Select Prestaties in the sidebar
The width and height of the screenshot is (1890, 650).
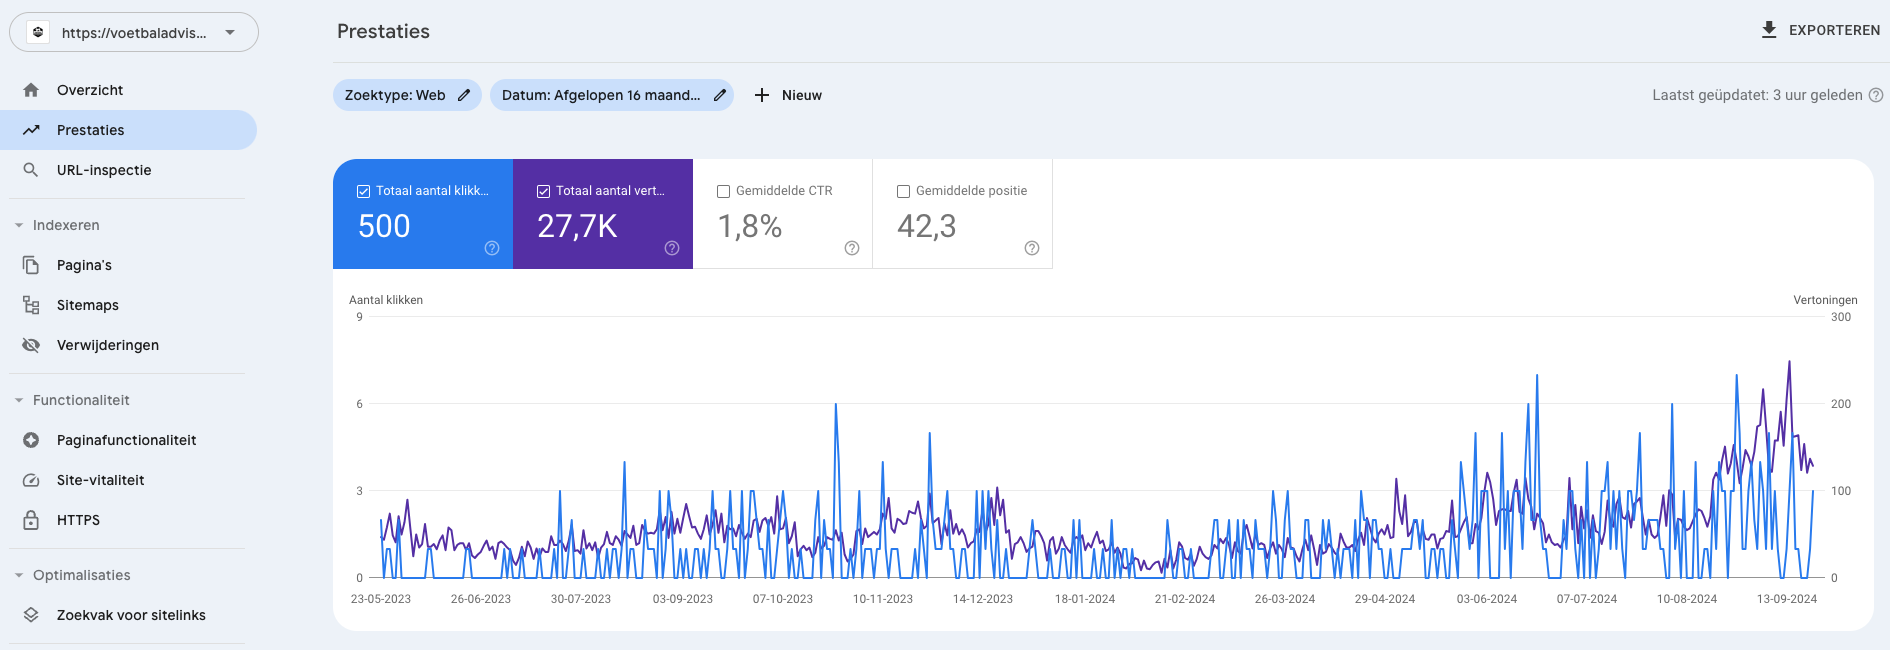(x=128, y=130)
